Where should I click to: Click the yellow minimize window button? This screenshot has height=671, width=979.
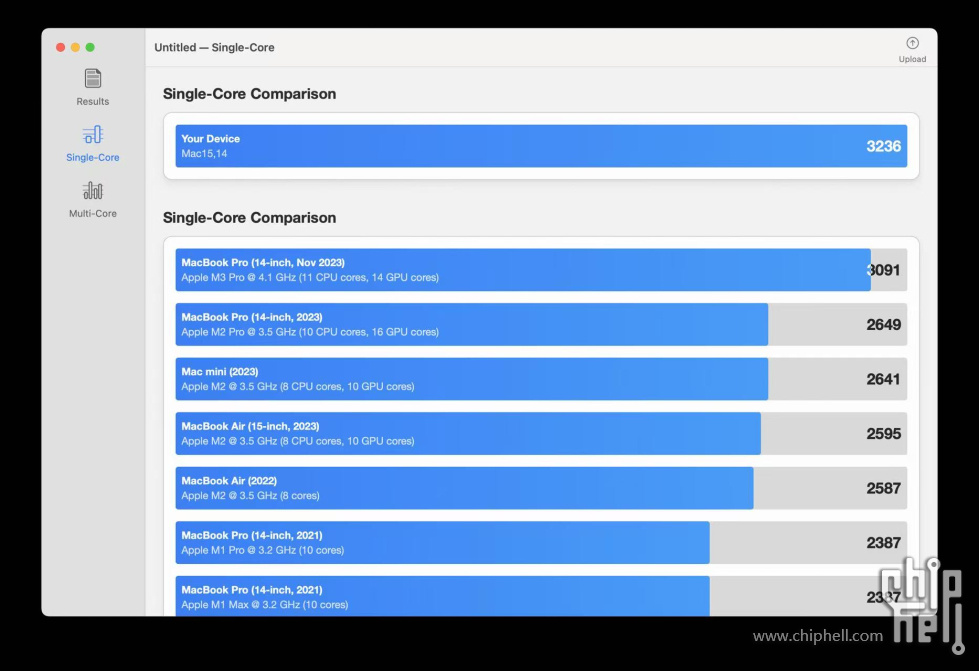pos(76,47)
